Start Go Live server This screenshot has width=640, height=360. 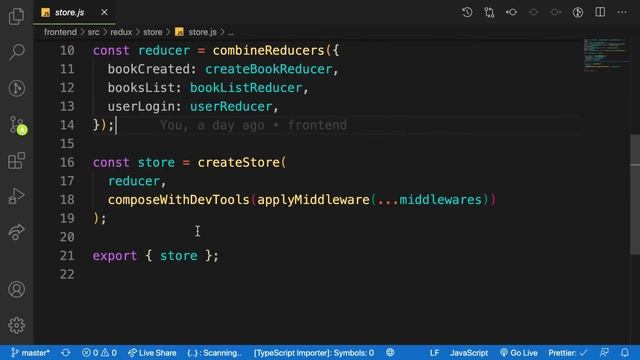tap(519, 353)
